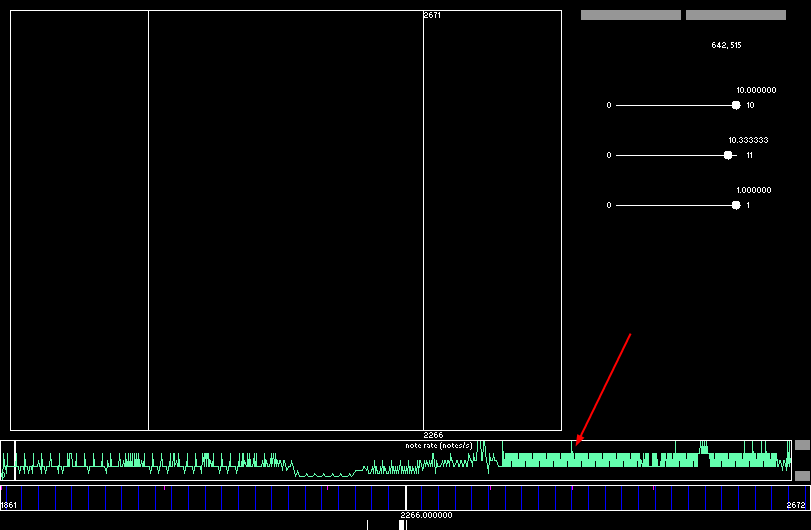Click the handle of the slider ending at 1
This screenshot has width=811, height=530.
tap(736, 205)
